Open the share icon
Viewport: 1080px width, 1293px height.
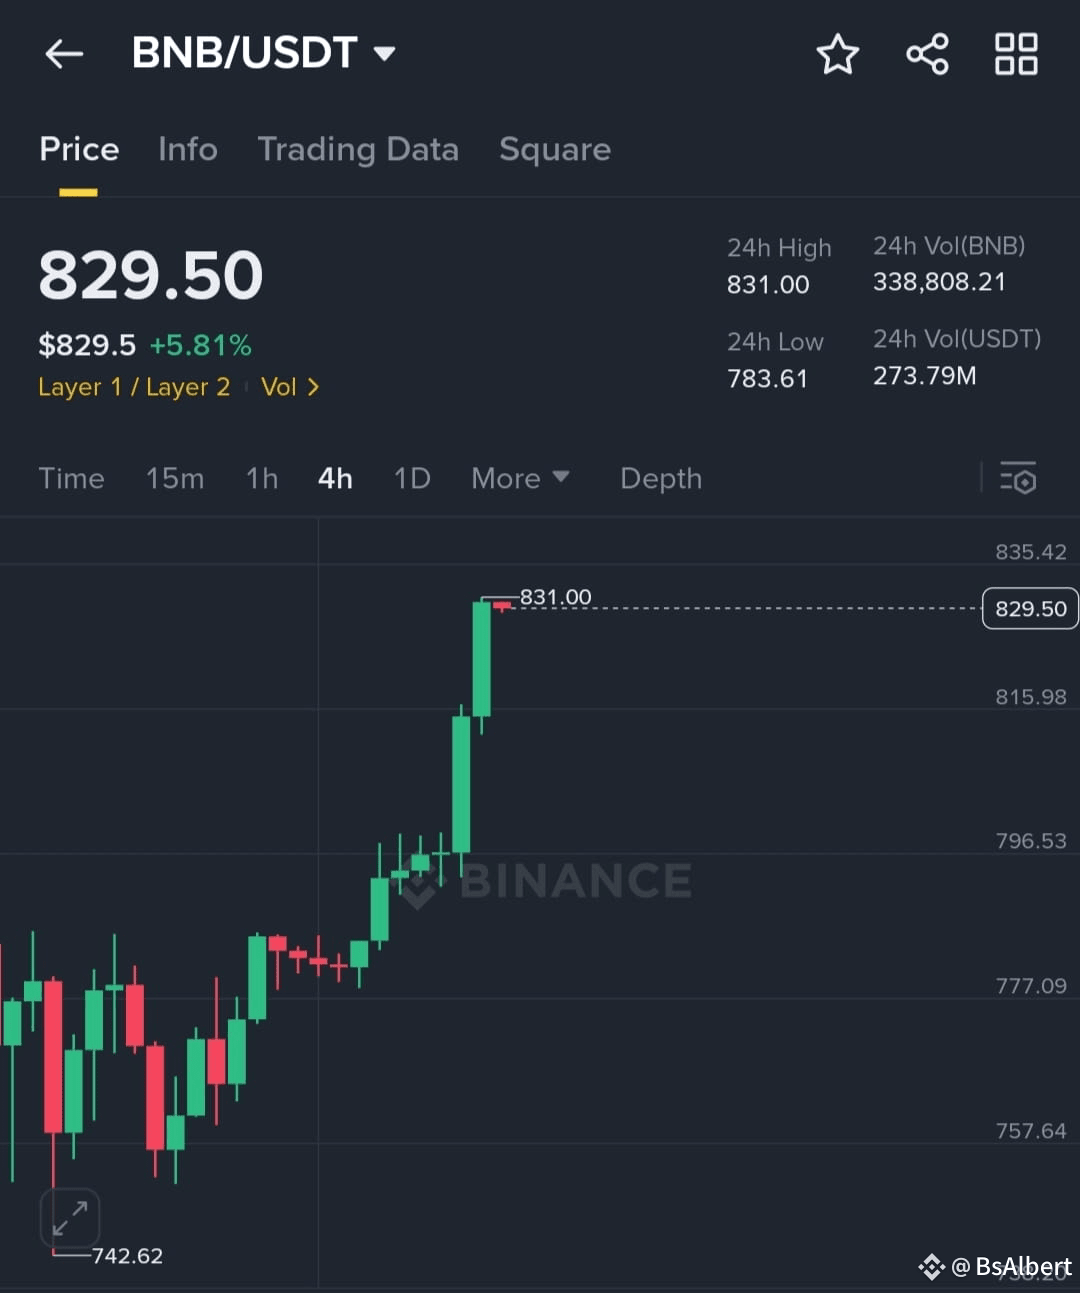(927, 54)
